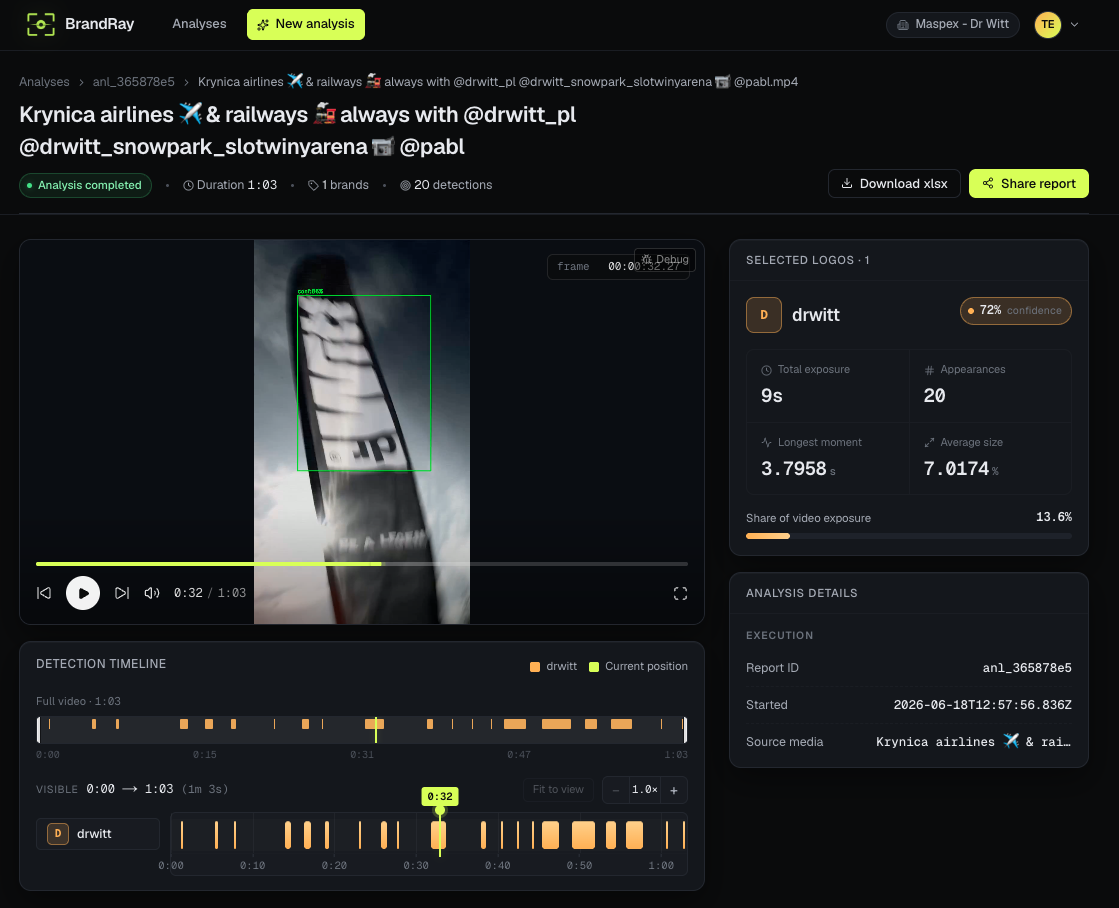Start a New analysis
Screen dimensions: 1119x908
point(305,24)
